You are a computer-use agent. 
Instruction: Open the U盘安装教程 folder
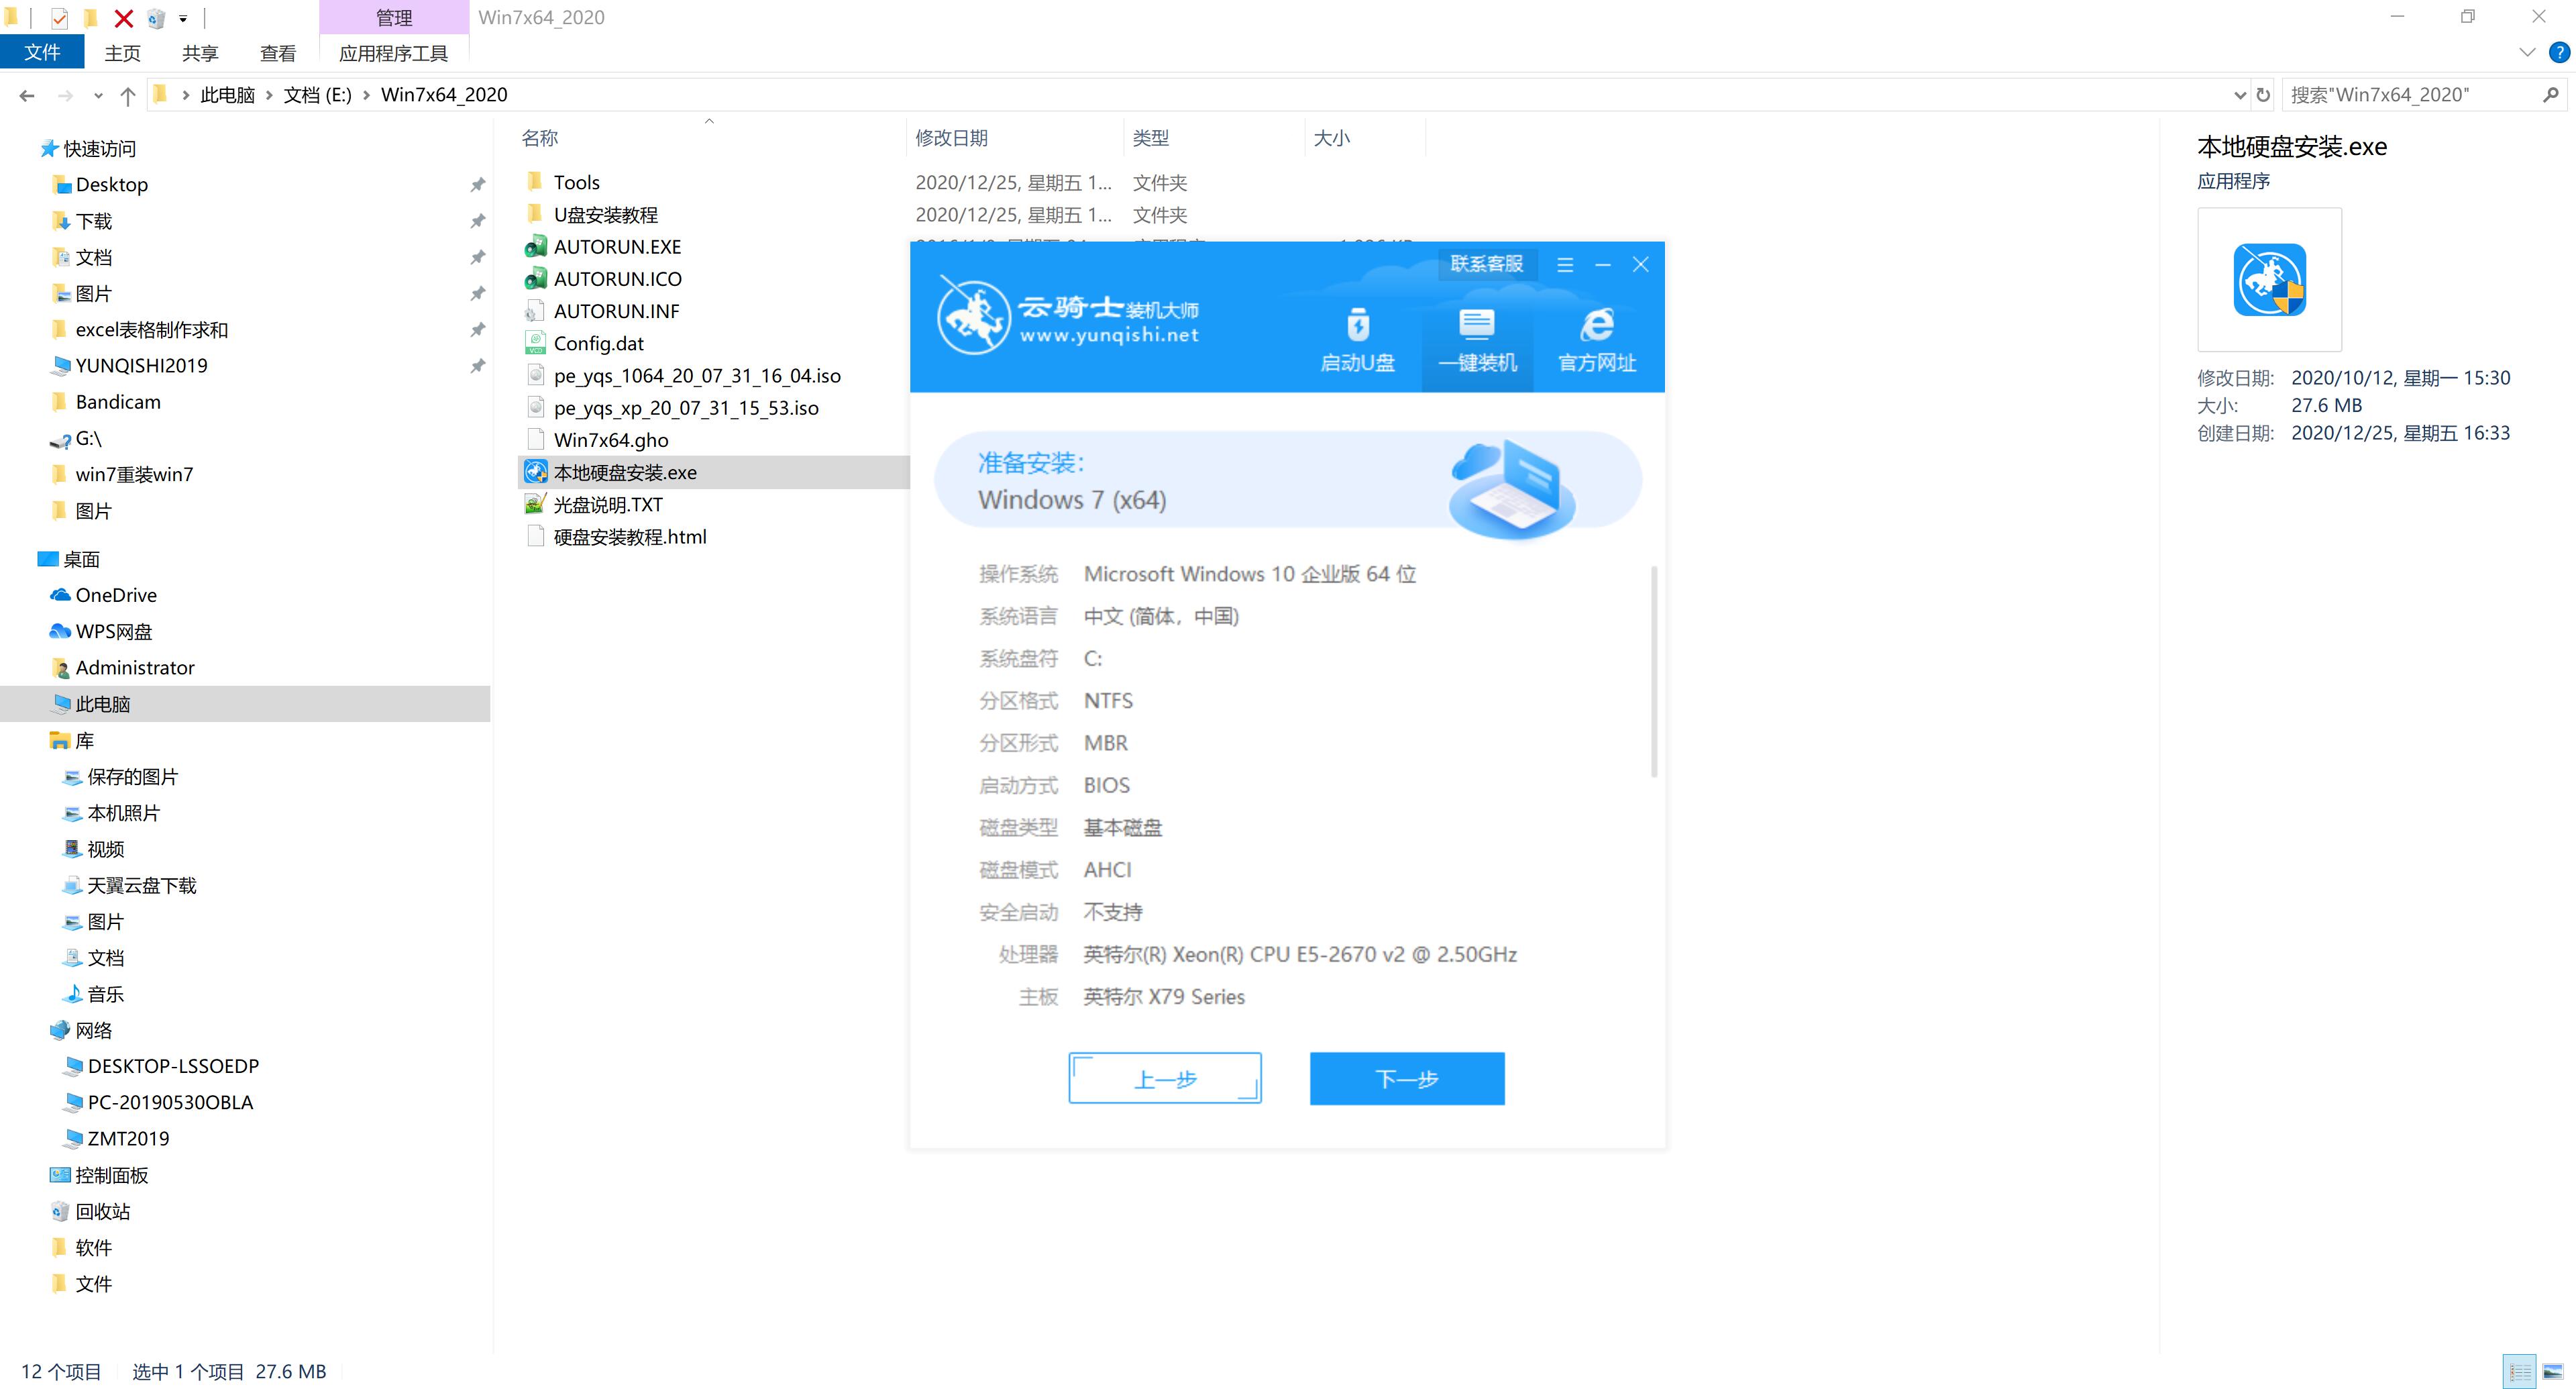(x=608, y=214)
